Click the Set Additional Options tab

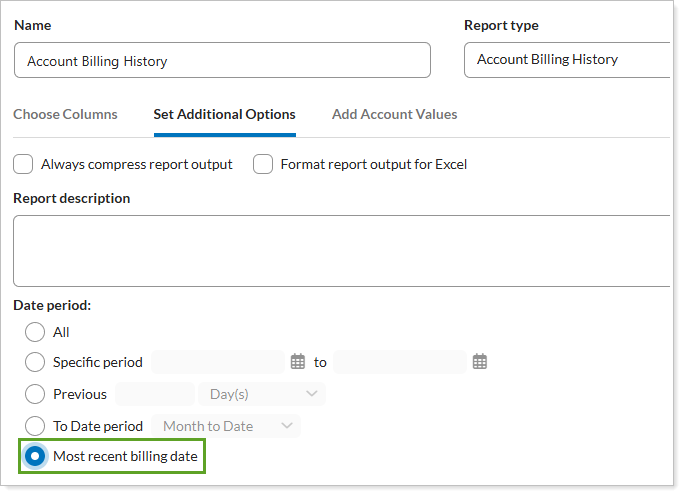pos(224,114)
